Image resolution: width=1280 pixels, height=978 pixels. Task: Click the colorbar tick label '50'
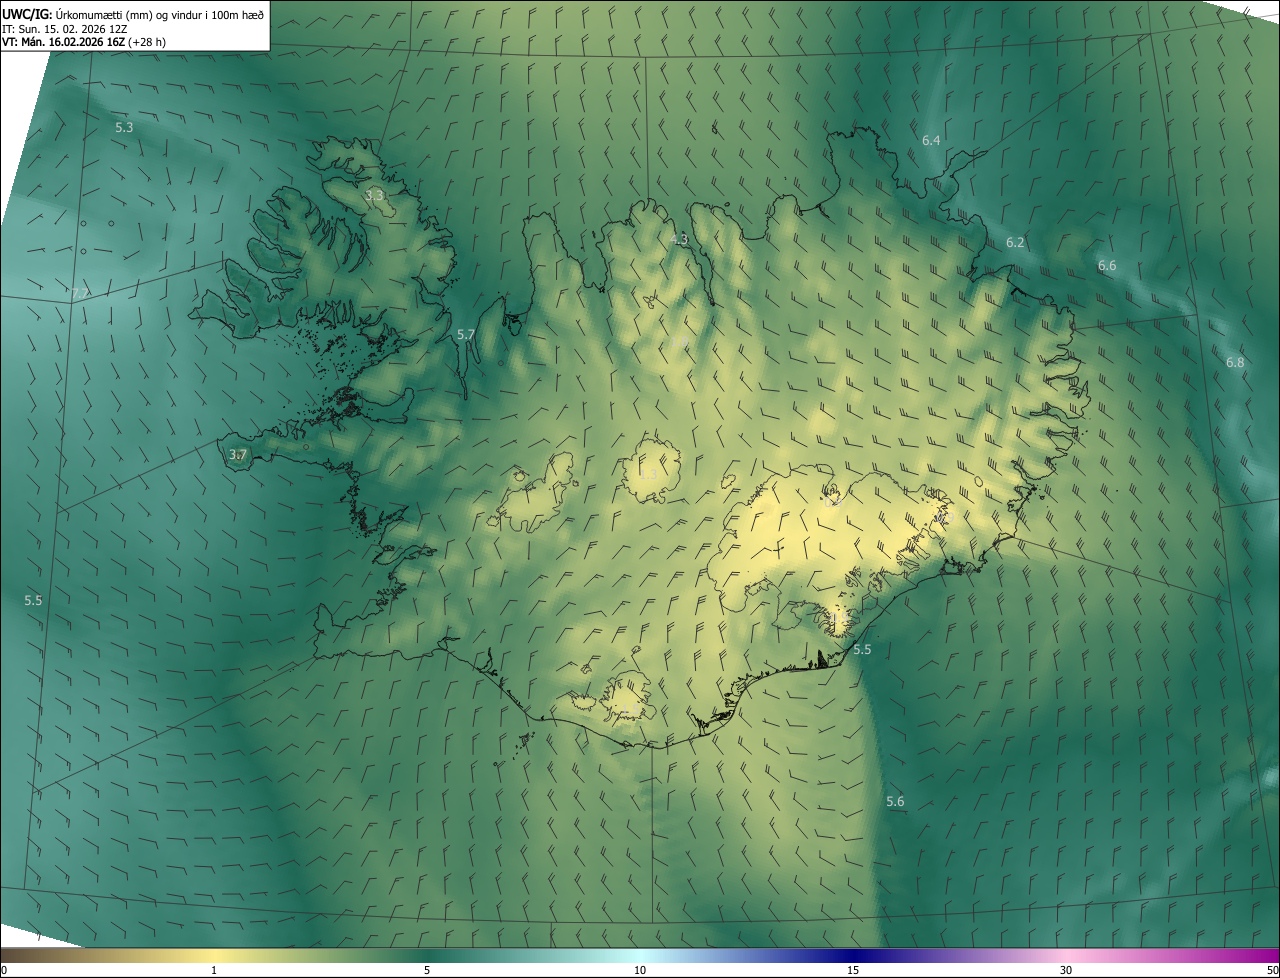1272,971
